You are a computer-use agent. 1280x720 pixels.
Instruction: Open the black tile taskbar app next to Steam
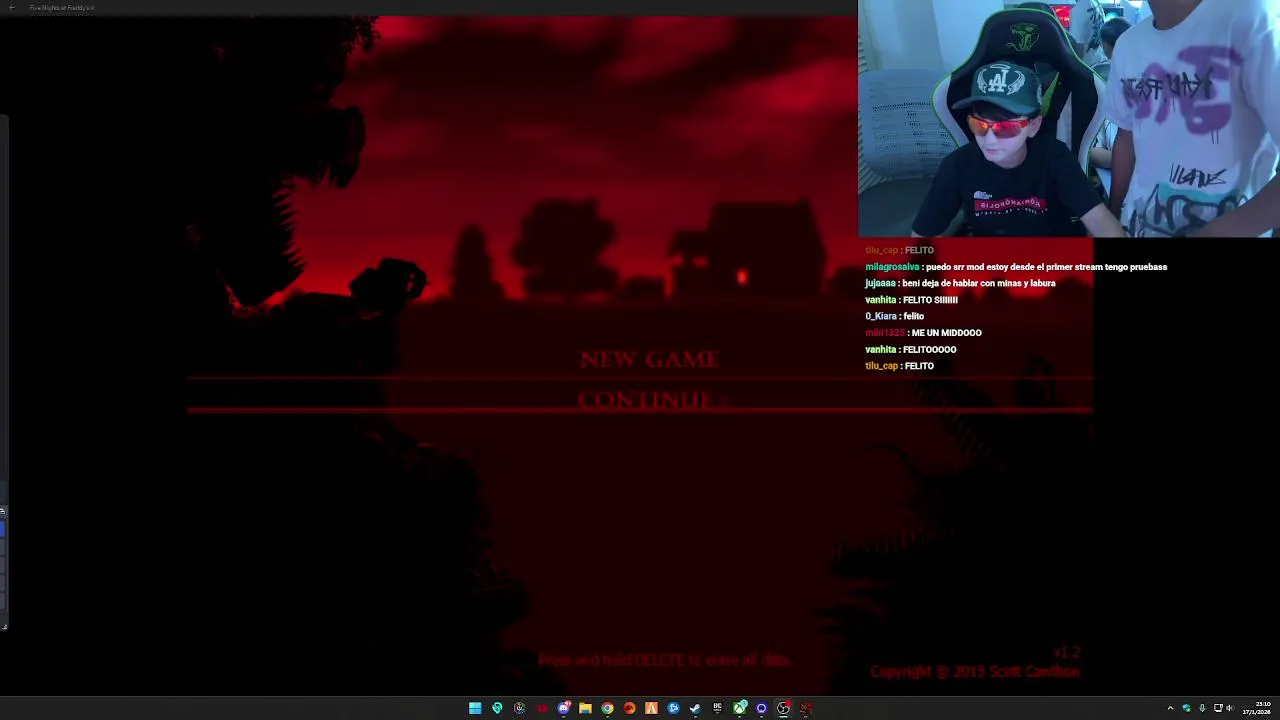click(x=717, y=707)
